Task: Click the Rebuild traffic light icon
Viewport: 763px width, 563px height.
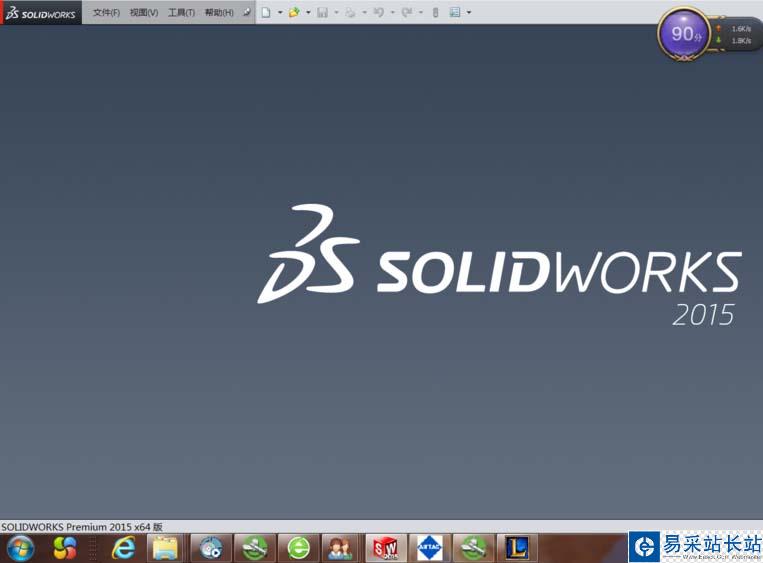Action: coord(436,13)
